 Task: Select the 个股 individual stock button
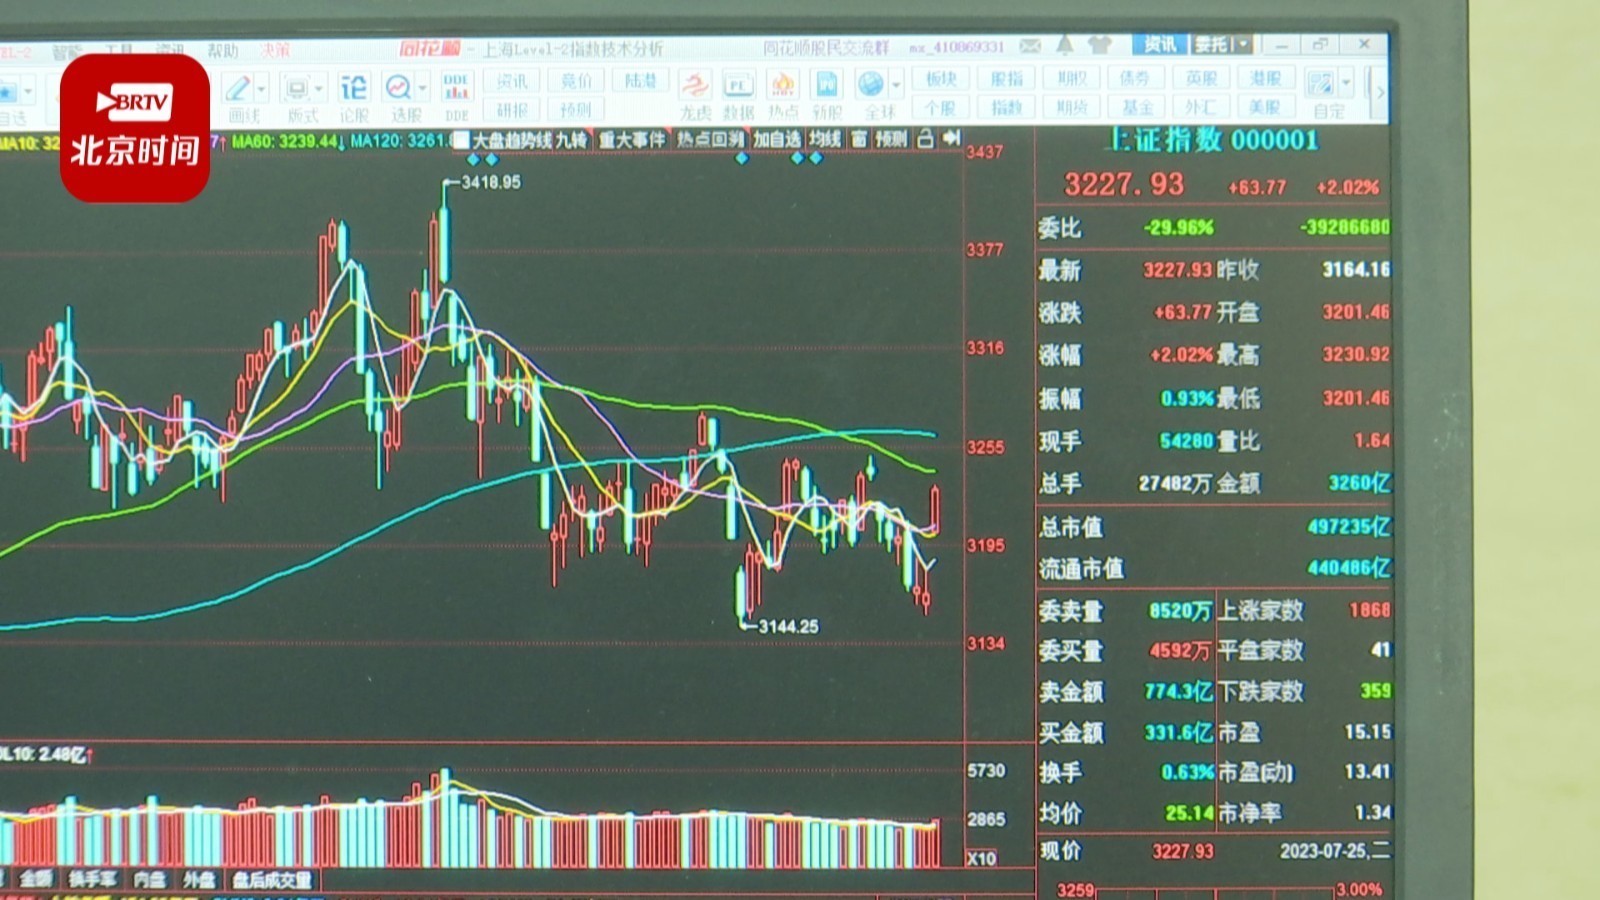coord(940,107)
